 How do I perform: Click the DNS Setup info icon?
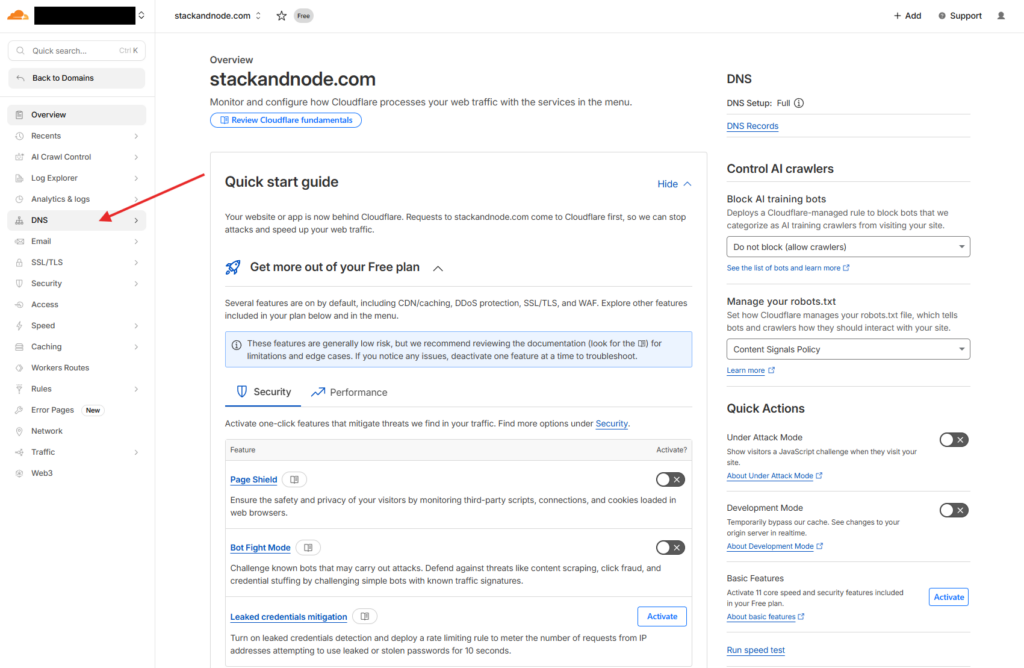799,103
